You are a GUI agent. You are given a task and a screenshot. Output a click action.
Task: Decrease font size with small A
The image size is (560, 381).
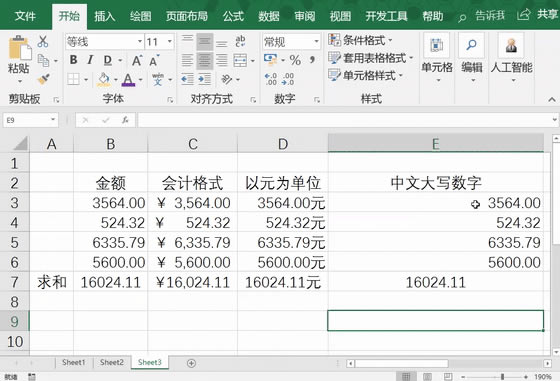(x=154, y=60)
